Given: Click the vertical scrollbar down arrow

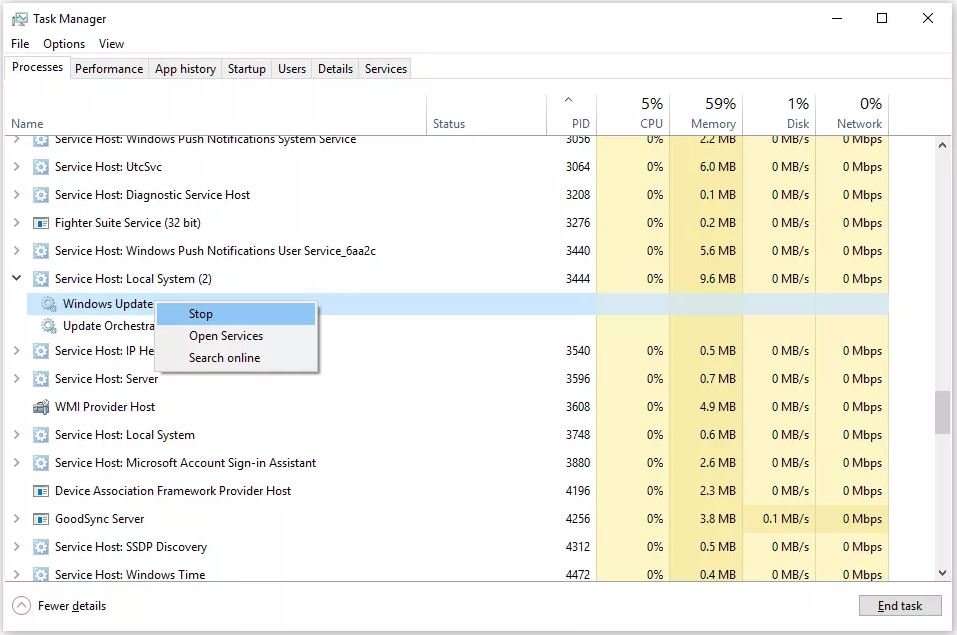Looking at the screenshot, I should (x=942, y=573).
